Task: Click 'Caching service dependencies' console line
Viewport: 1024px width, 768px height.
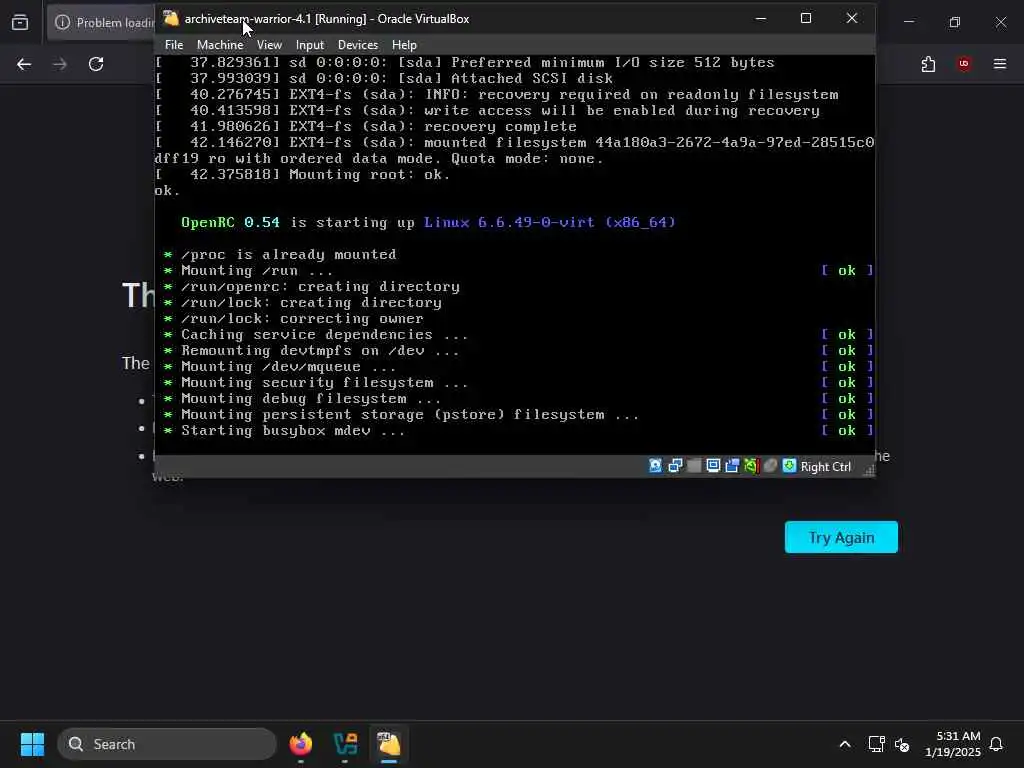Action: point(325,334)
